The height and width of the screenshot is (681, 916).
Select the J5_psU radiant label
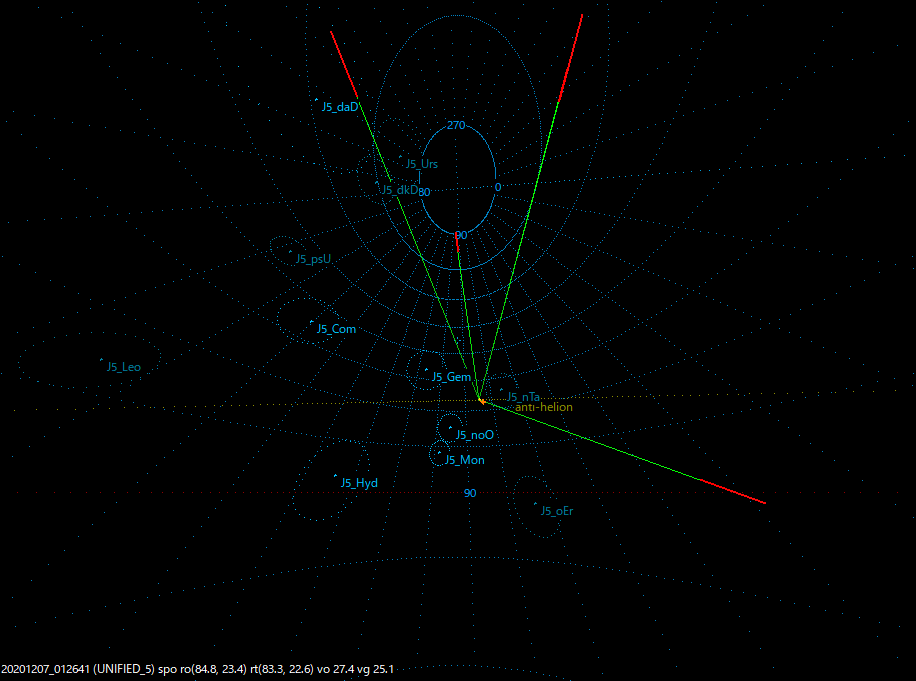[313, 259]
